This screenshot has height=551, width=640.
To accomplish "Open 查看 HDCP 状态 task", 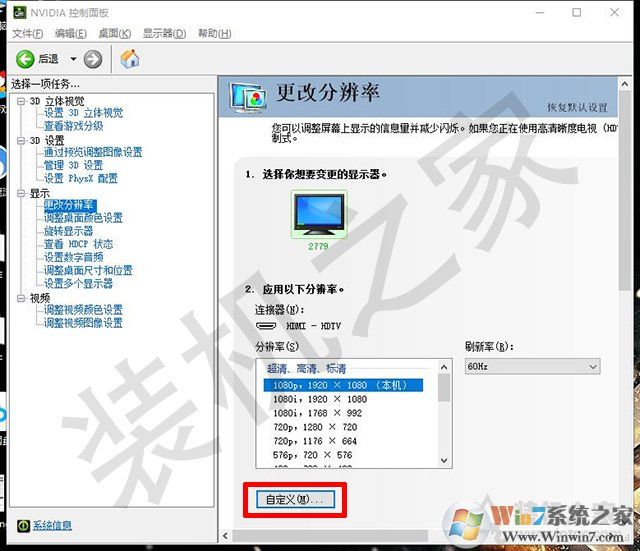I will point(78,244).
